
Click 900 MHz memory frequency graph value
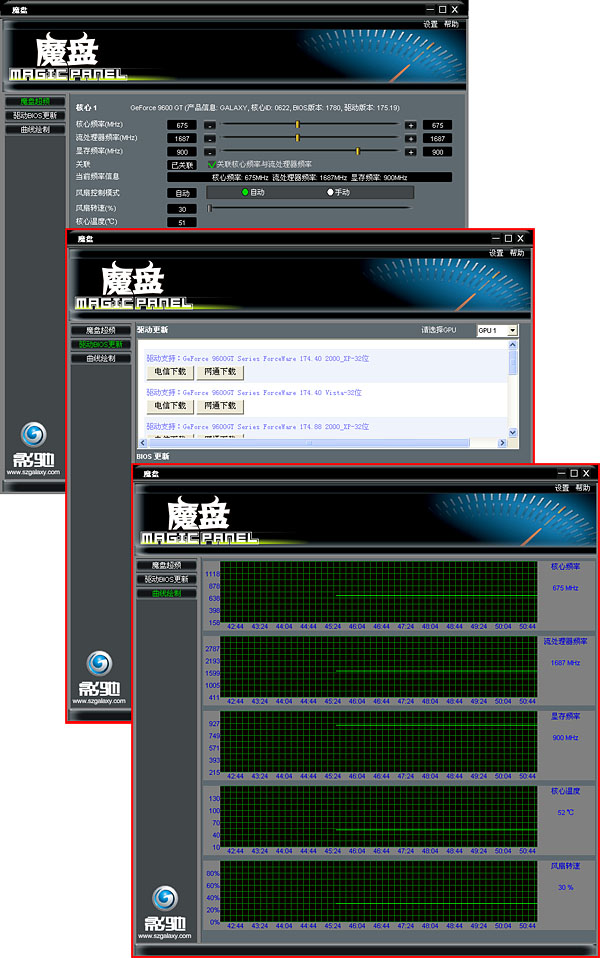coord(565,738)
